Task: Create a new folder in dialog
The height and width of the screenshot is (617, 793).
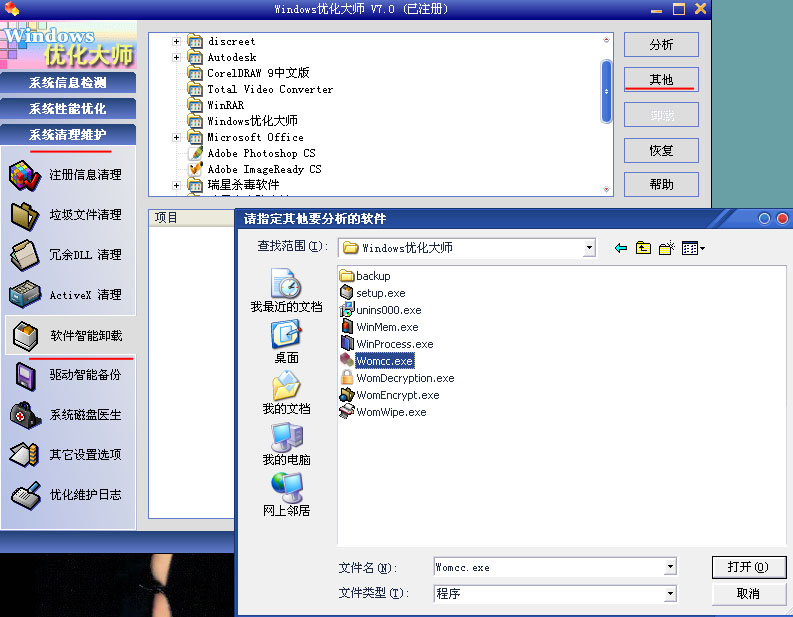Action: point(667,248)
